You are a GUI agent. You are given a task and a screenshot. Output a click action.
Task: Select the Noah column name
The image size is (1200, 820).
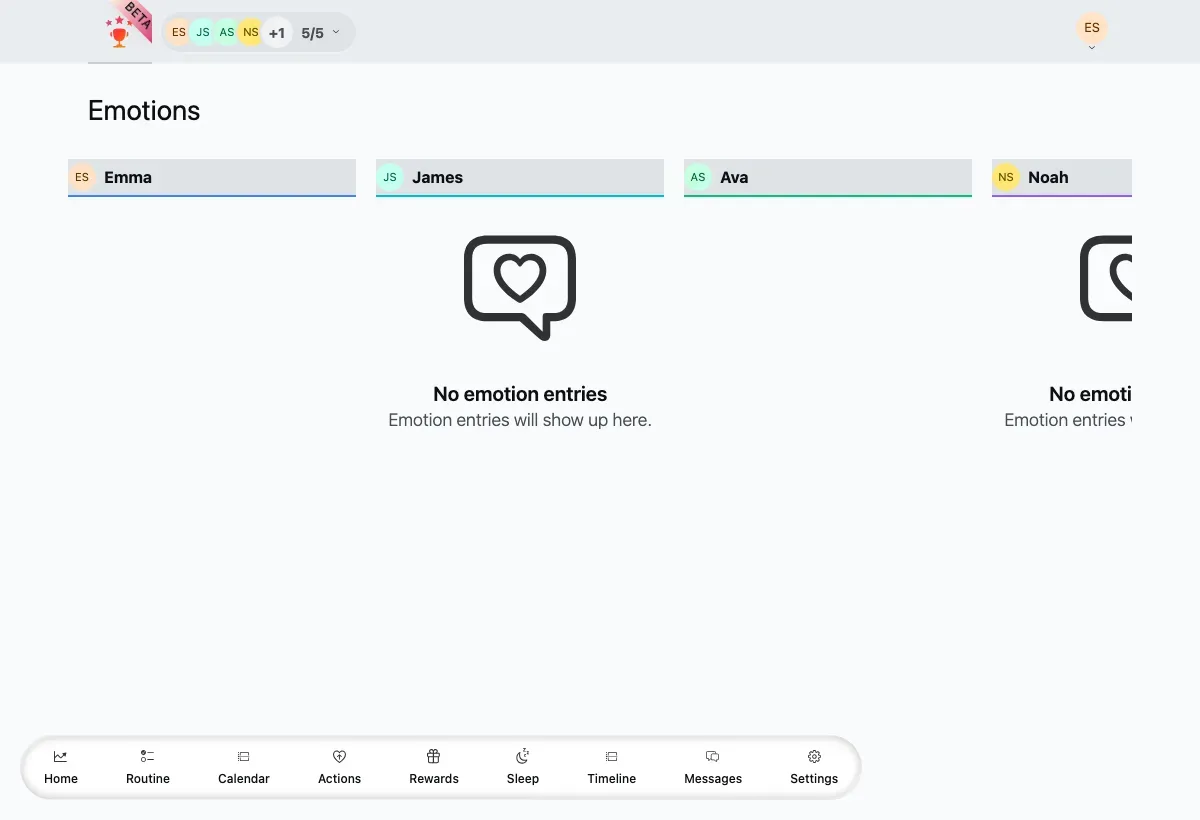click(1048, 177)
